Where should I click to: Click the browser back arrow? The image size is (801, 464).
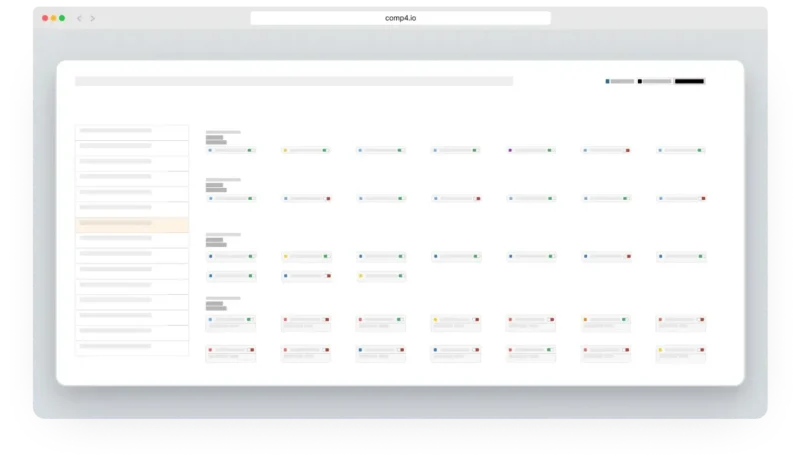(x=79, y=18)
